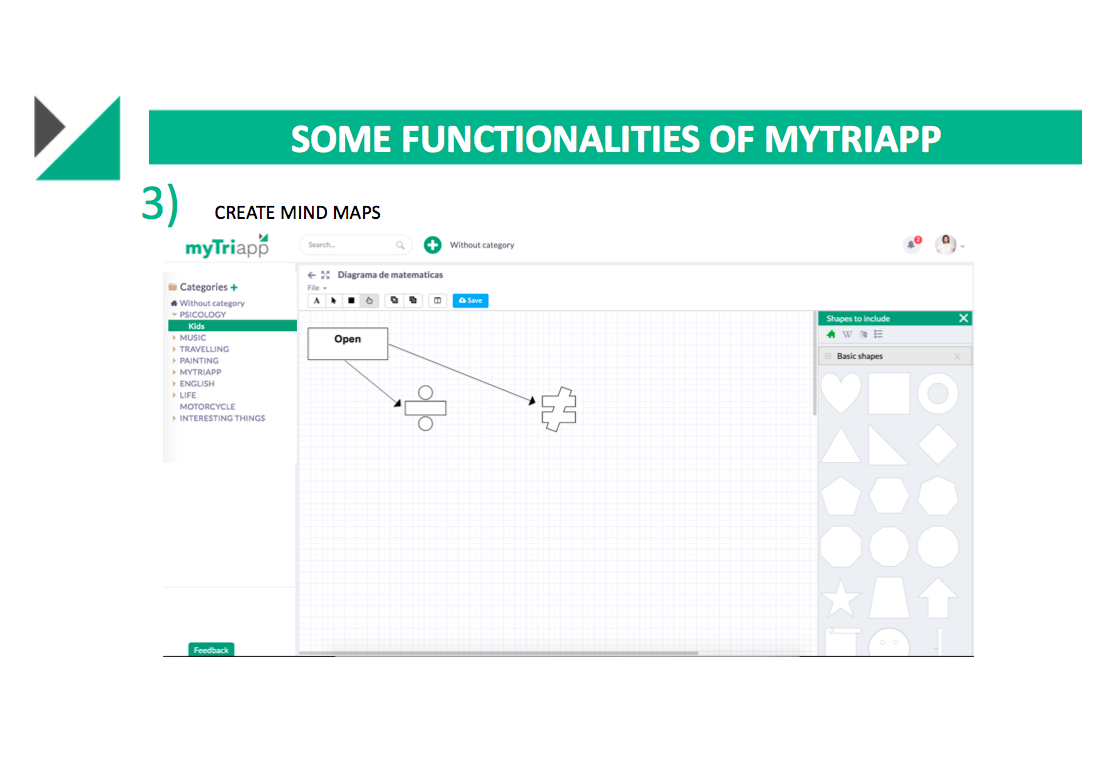Click Without category label in the top bar
The height and width of the screenshot is (774, 1095).
(482, 245)
